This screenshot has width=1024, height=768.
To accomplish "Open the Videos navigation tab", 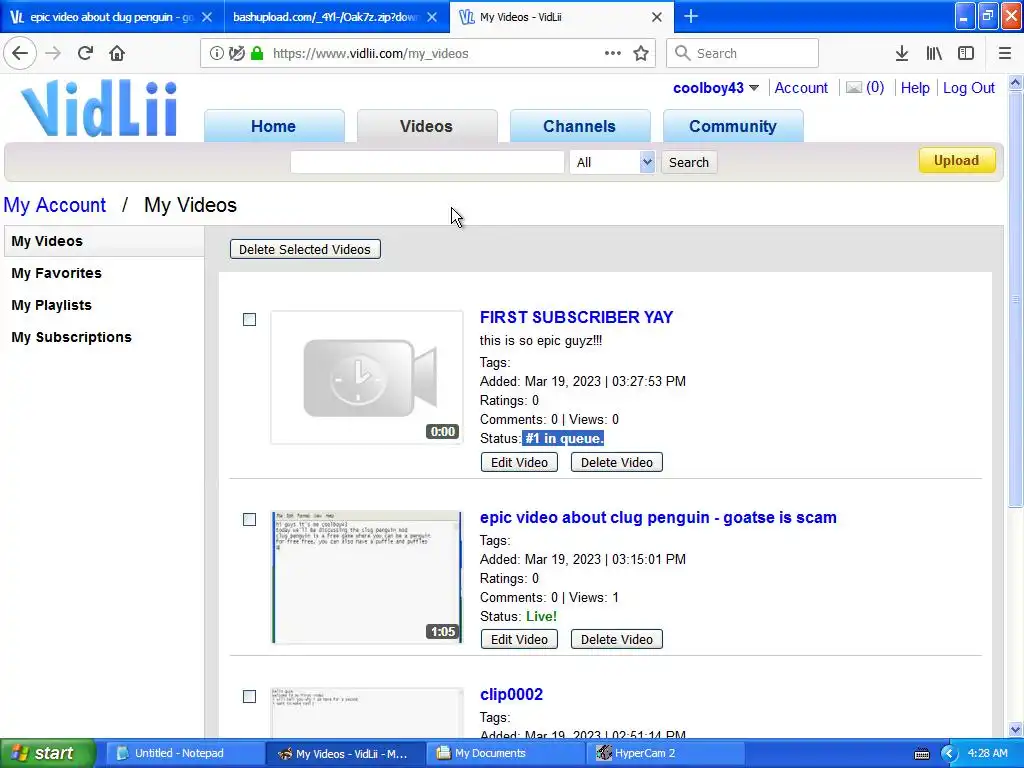I will click(426, 126).
